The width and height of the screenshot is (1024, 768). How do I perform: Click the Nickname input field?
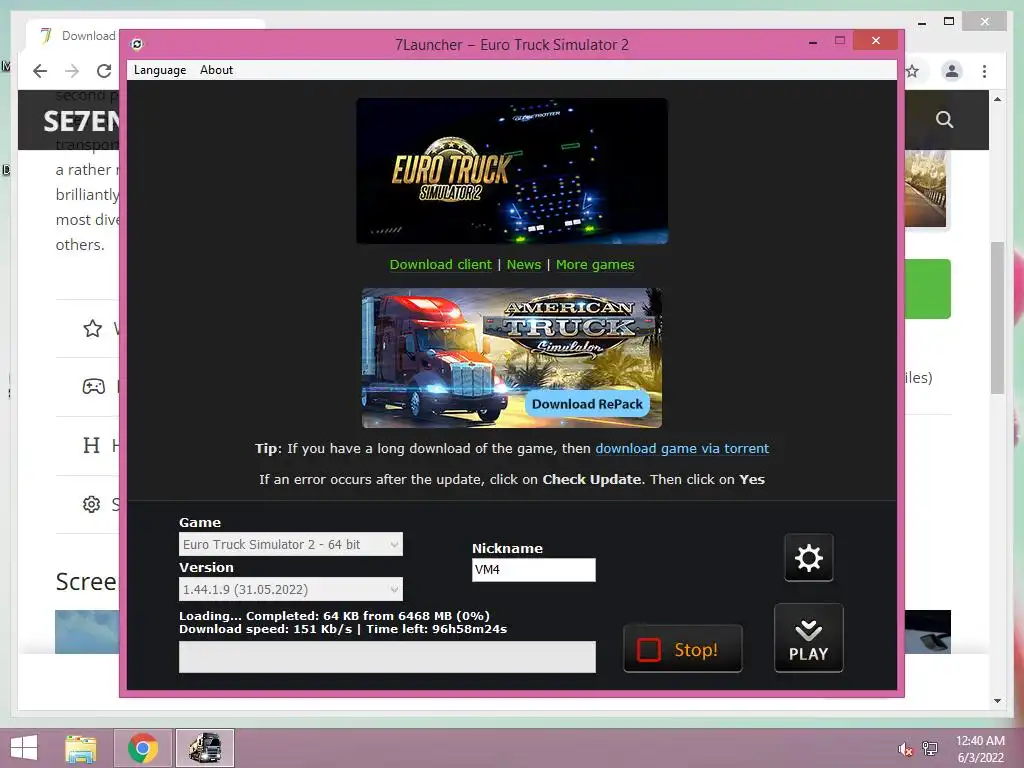click(x=534, y=569)
